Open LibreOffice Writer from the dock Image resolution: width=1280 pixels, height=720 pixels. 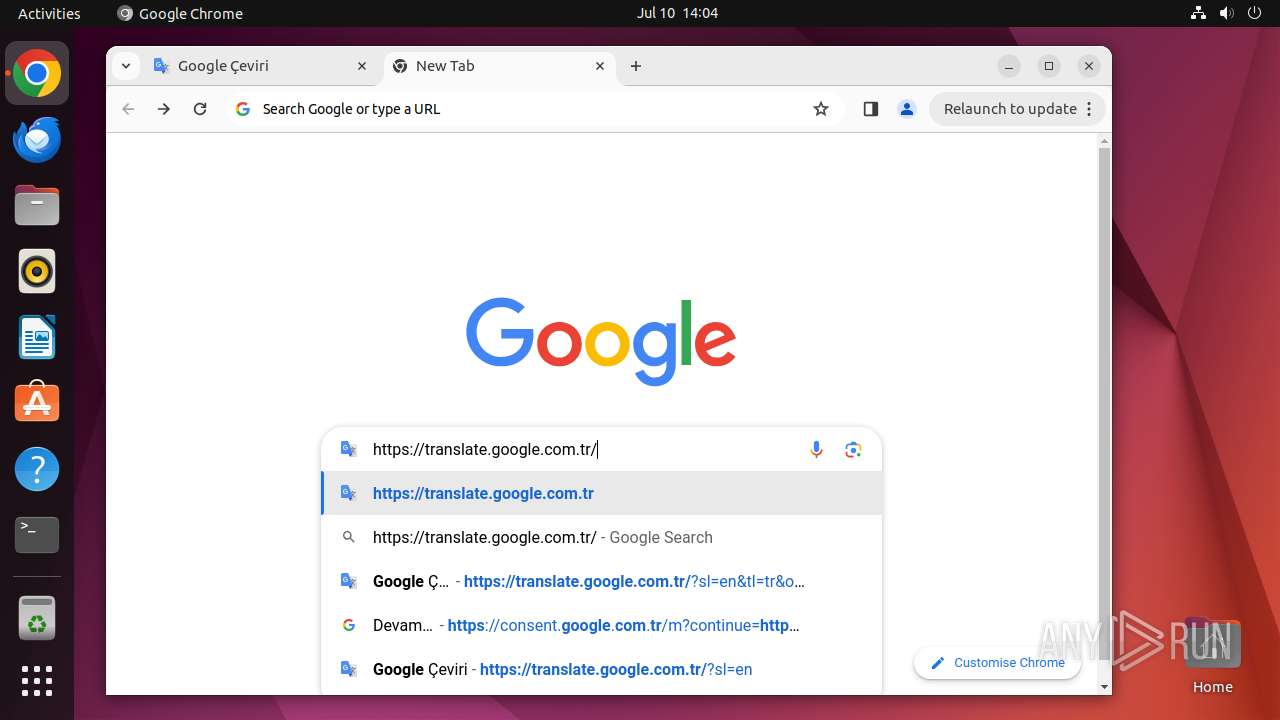[37, 337]
